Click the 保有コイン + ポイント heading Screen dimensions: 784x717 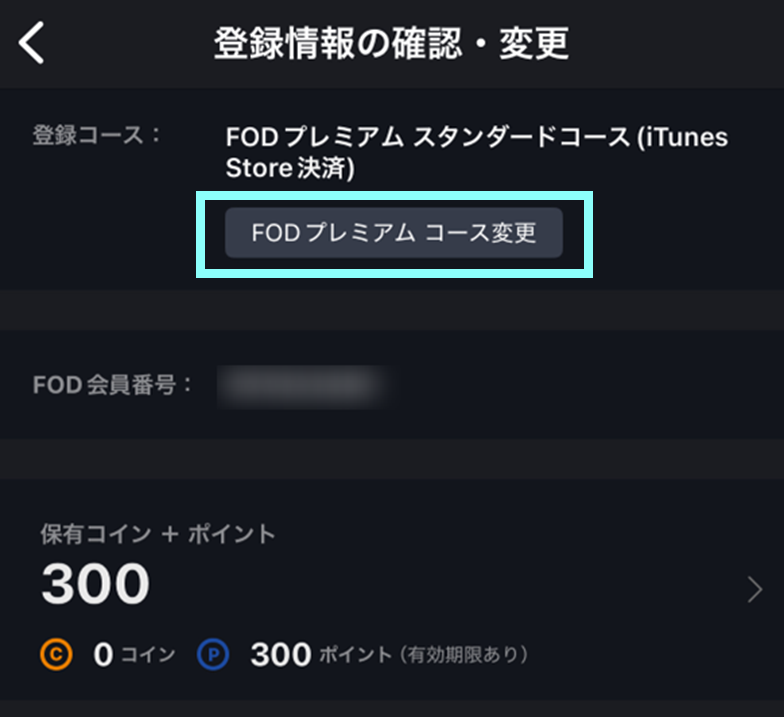coord(158,534)
